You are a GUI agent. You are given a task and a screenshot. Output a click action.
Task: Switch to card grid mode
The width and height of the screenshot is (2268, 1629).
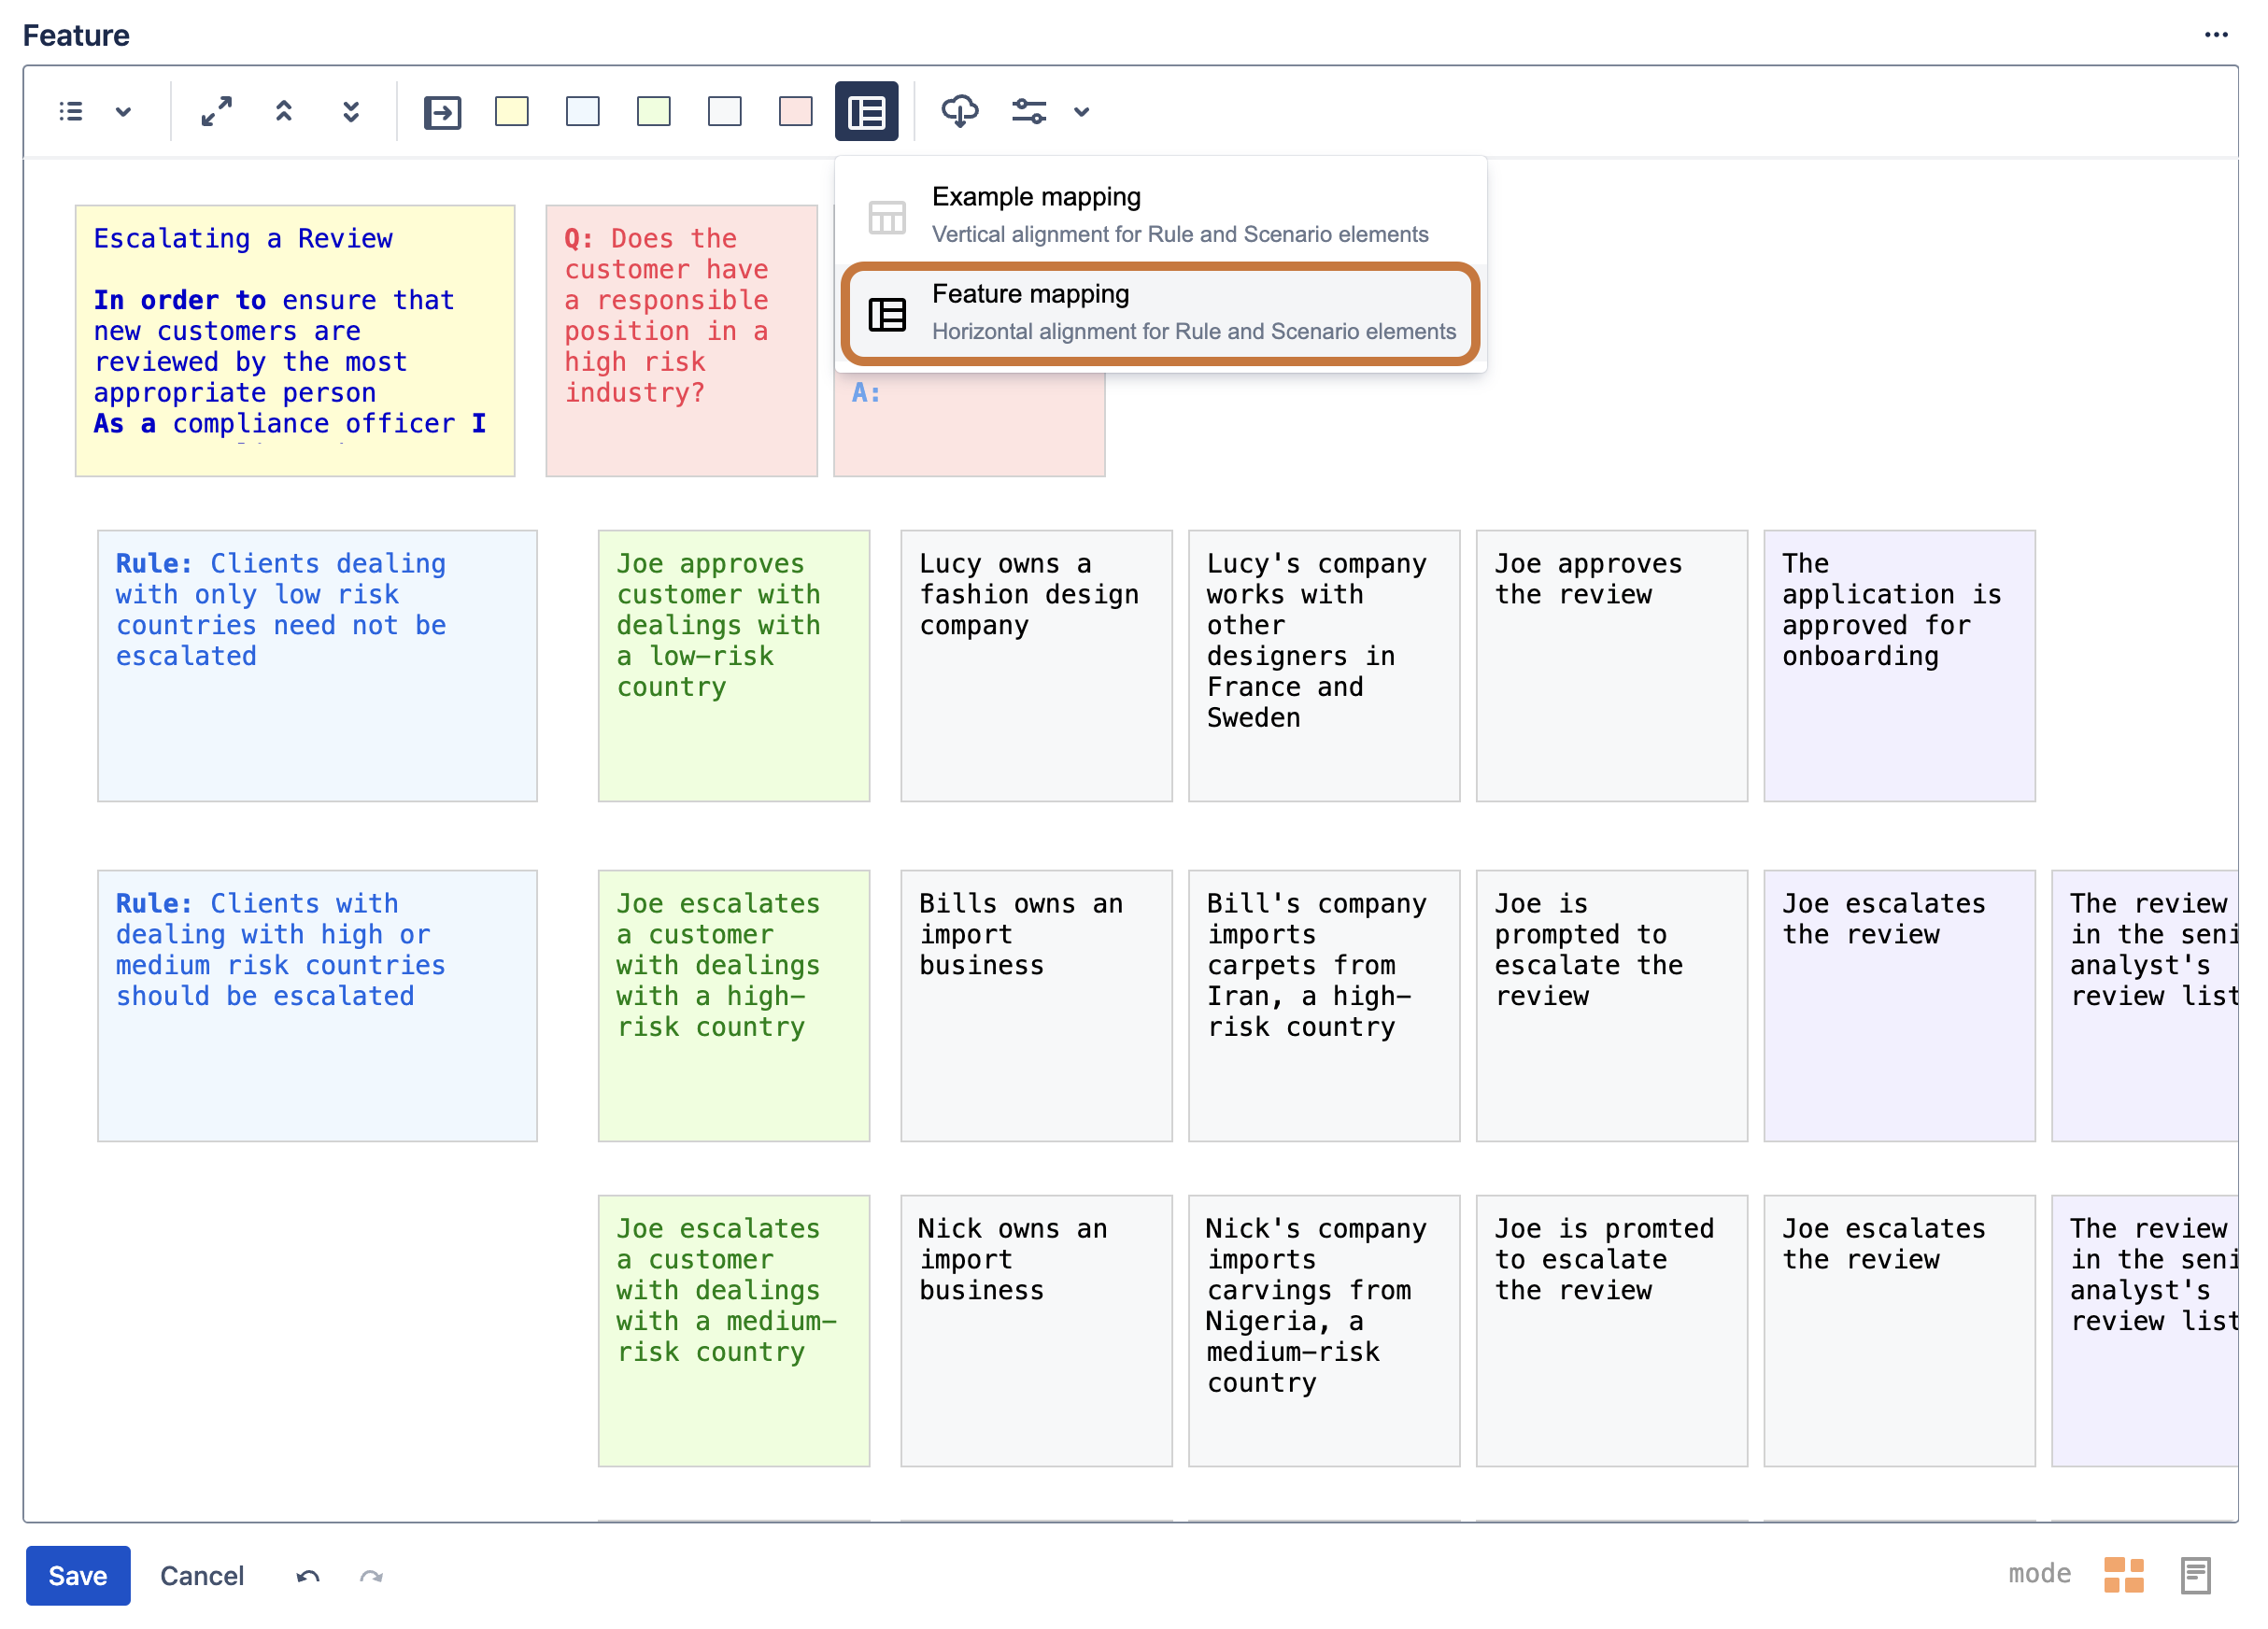pyautogui.click(x=2124, y=1575)
